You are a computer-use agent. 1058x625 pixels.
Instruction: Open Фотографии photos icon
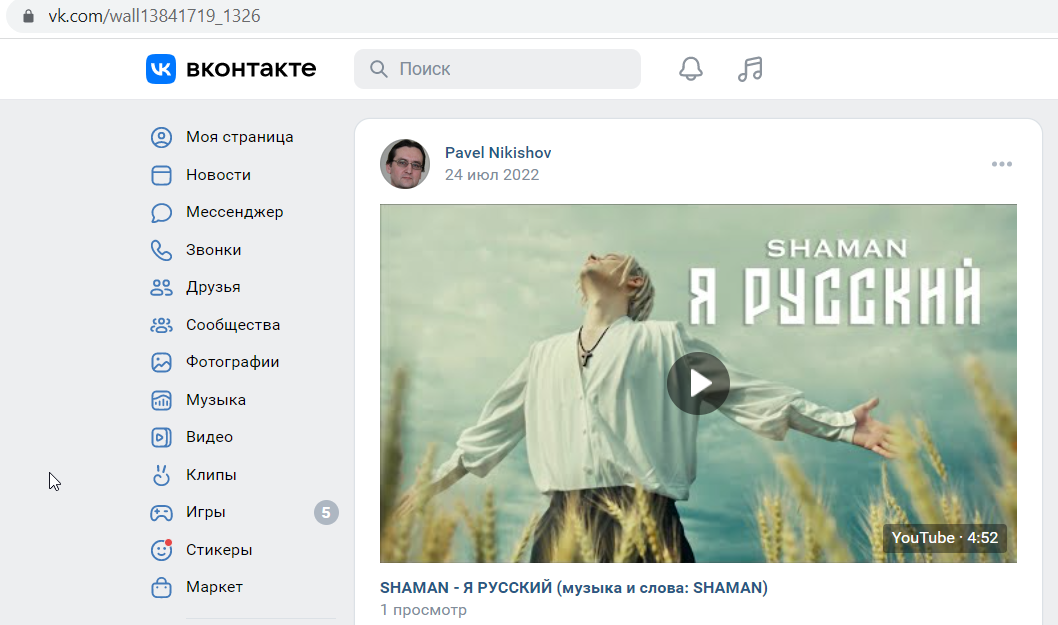coord(161,362)
